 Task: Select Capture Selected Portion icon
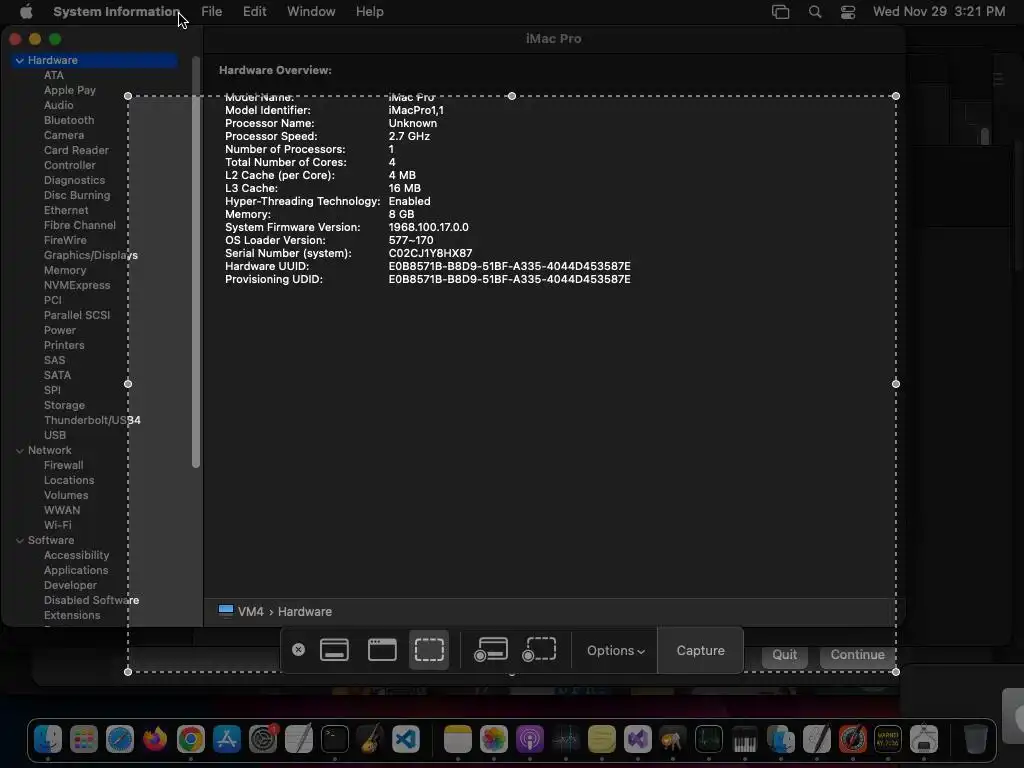pyautogui.click(x=429, y=650)
